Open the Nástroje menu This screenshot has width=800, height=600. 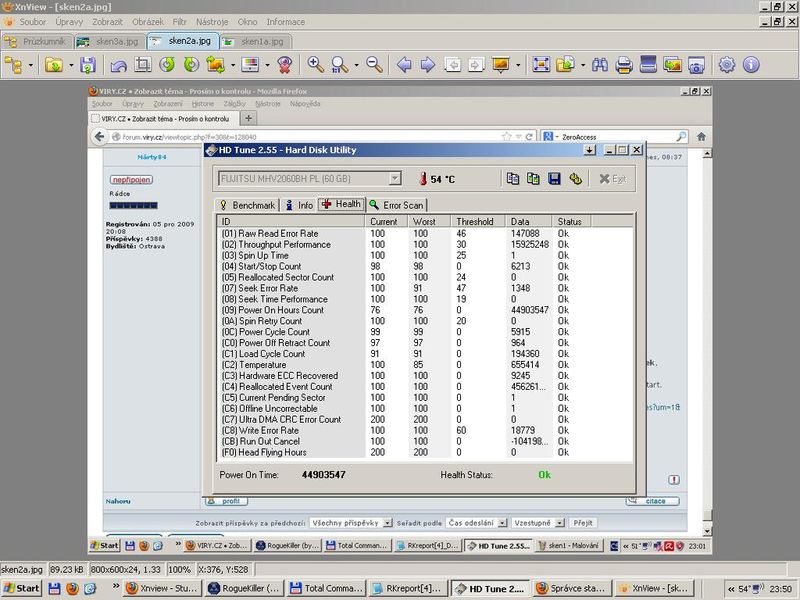[212, 22]
